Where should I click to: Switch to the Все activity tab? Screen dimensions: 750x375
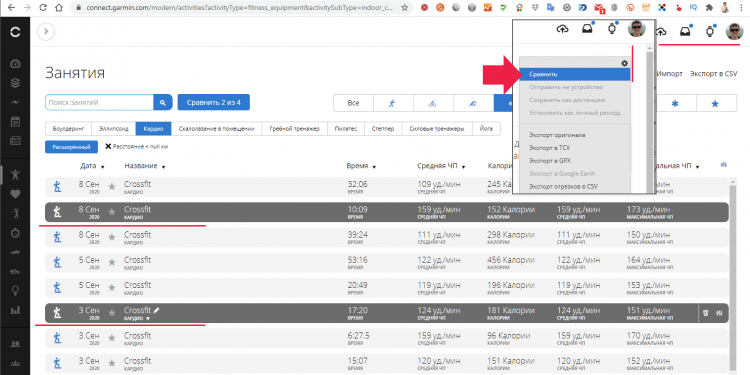pyautogui.click(x=353, y=103)
